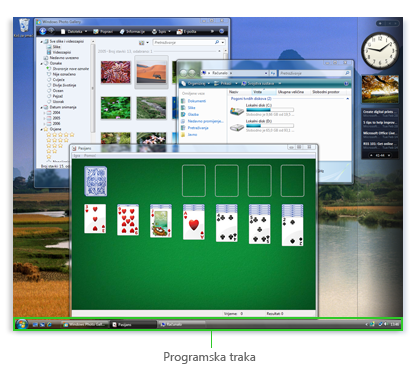
Task: Filter by five-star rating
Action: pos(60,135)
